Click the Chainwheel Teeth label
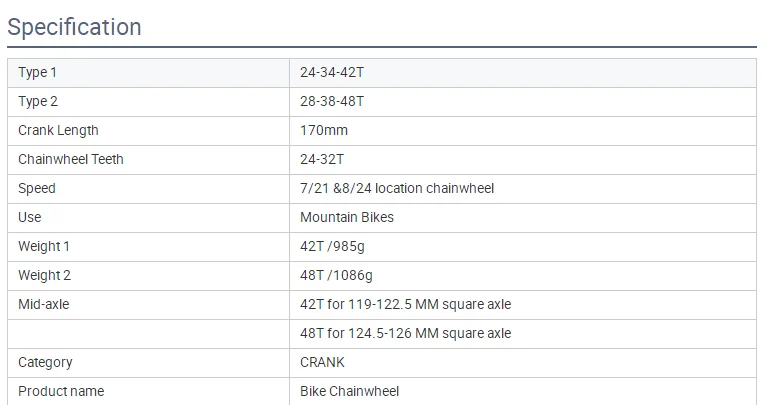Image resolution: width=768 pixels, height=405 pixels. tap(71, 160)
